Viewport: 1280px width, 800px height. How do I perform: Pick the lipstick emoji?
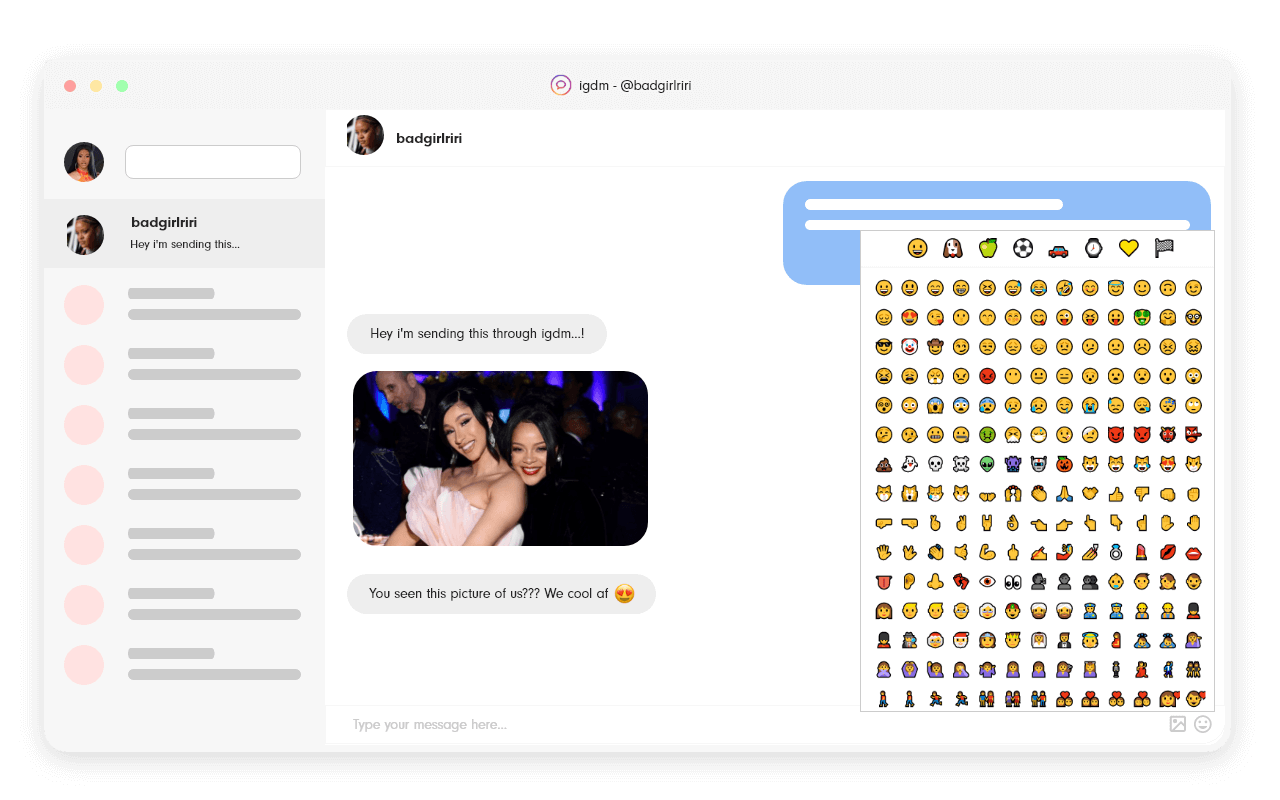(1142, 551)
